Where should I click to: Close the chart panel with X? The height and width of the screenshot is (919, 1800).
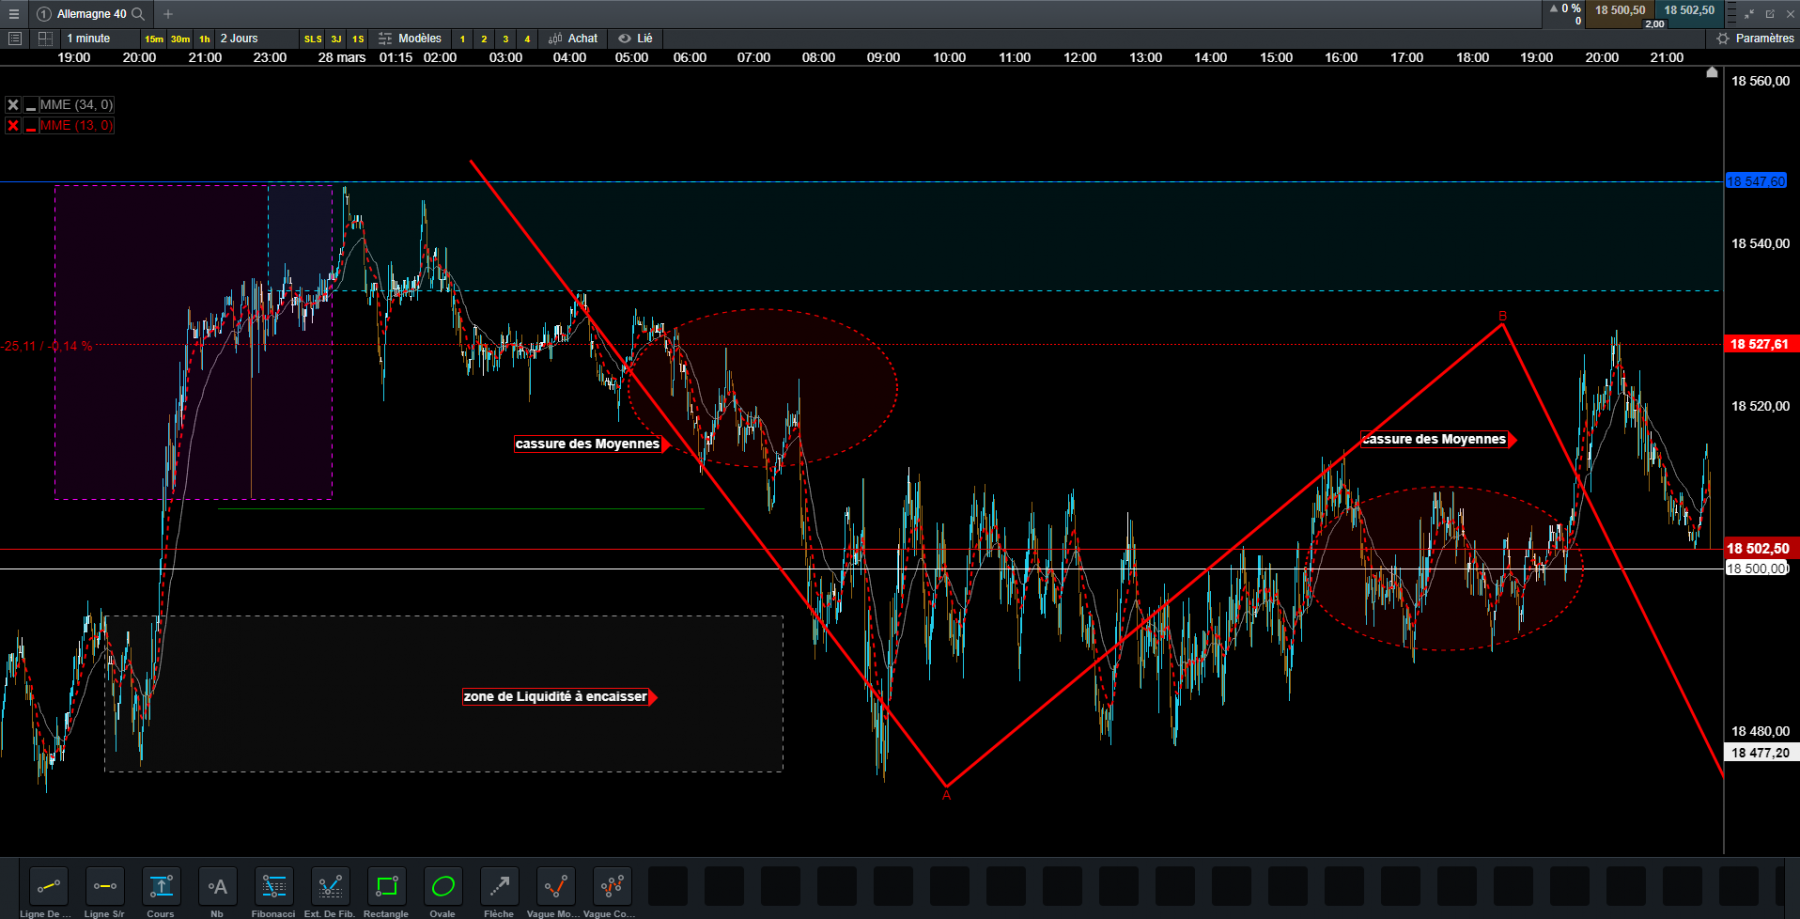[1790, 14]
